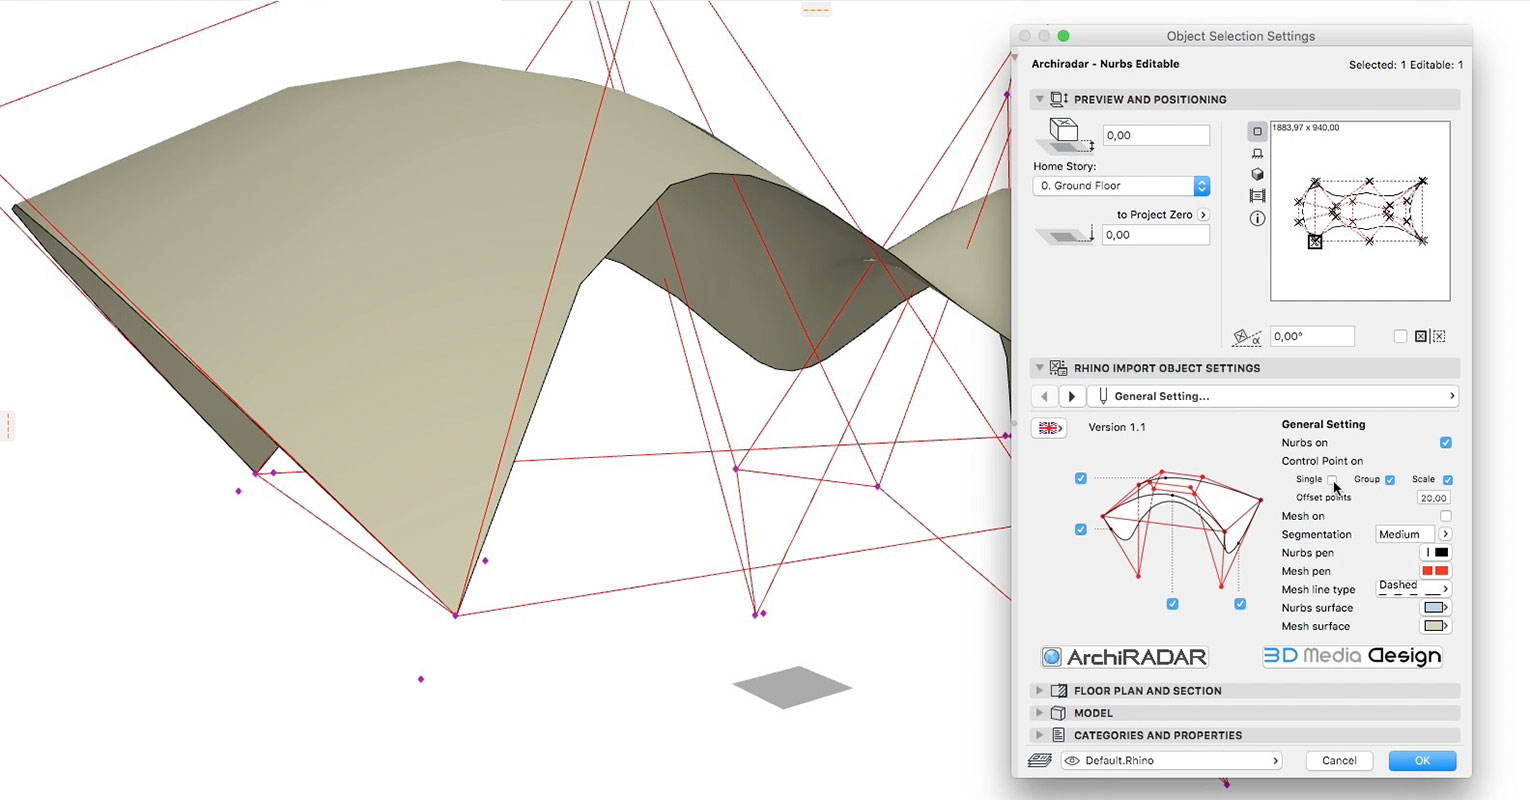Click Cancel in Object Selection Settings
Image resolution: width=1530 pixels, height=800 pixels.
(x=1339, y=761)
